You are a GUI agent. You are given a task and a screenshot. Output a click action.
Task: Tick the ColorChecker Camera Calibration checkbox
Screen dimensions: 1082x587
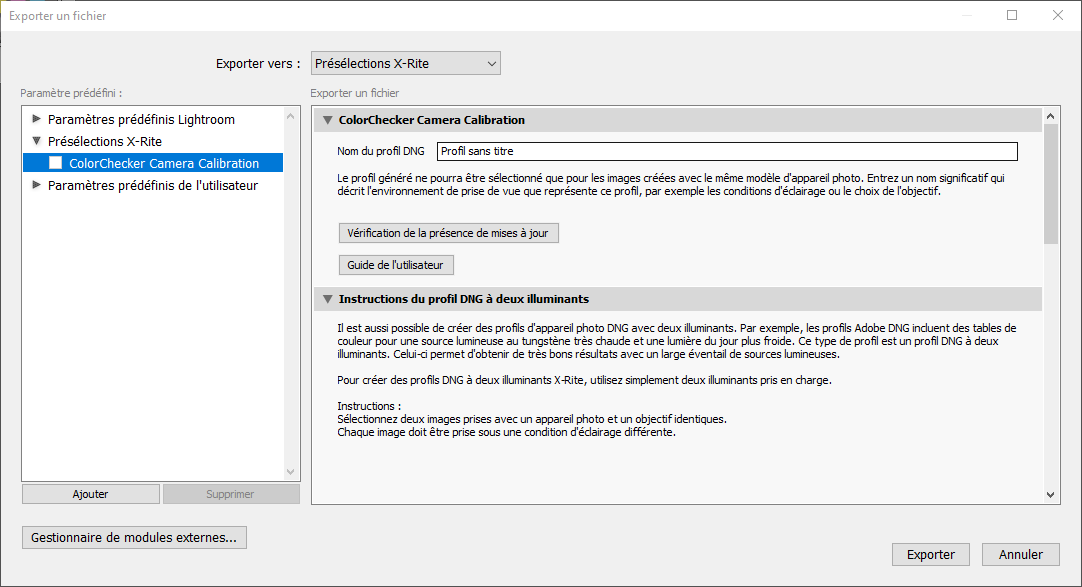(56, 163)
